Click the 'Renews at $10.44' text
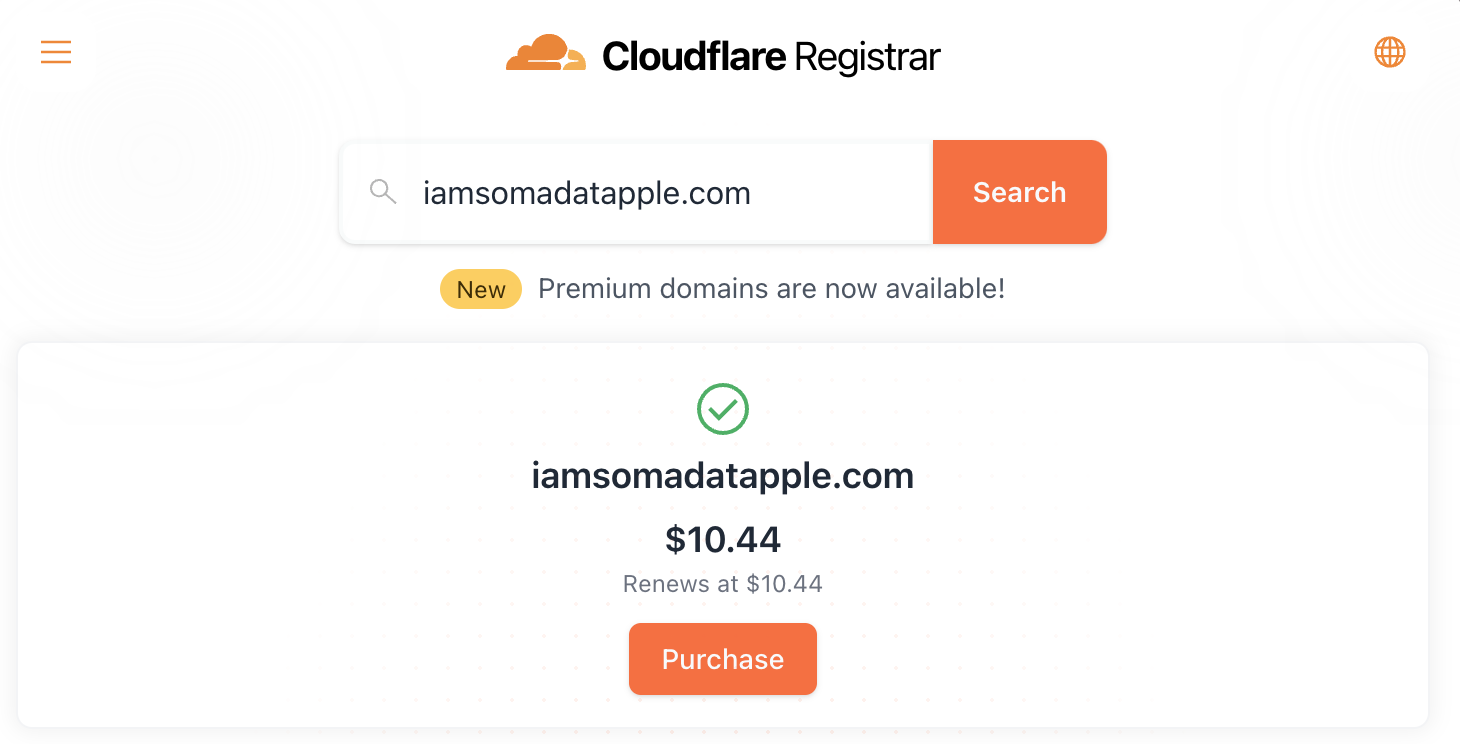Viewport: 1460px width, 744px height. pyautogui.click(x=723, y=584)
